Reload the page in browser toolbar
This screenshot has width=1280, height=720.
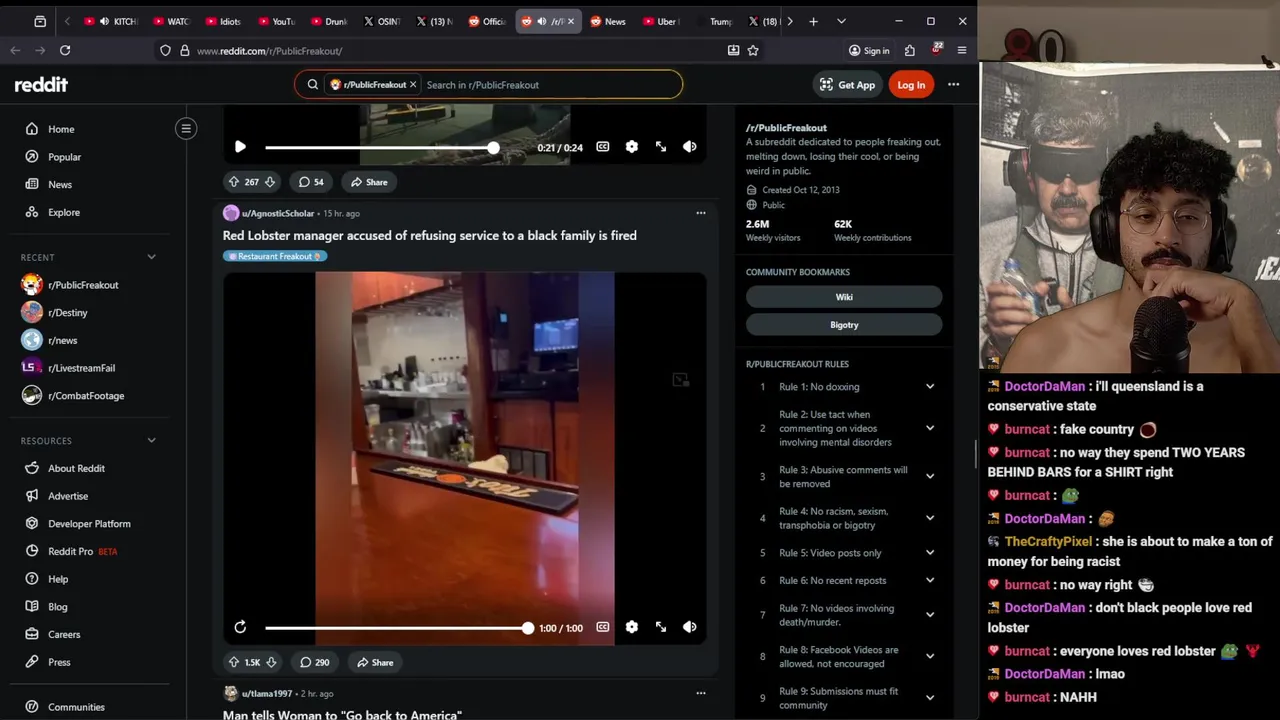pos(65,50)
